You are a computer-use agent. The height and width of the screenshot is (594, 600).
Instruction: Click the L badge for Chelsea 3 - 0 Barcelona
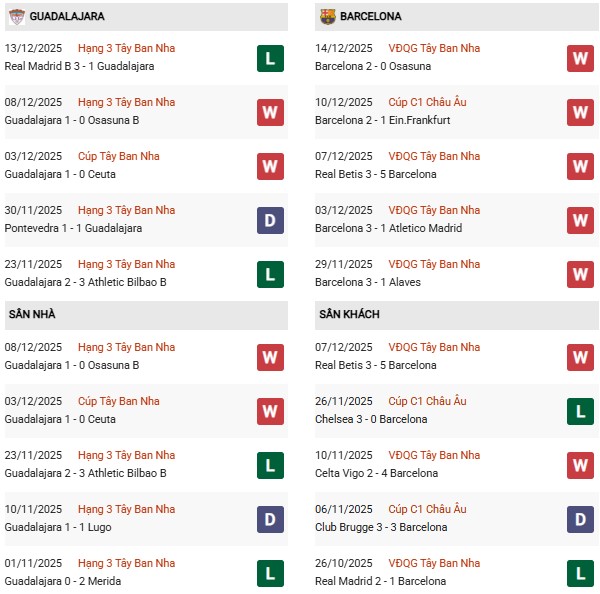tap(580, 411)
